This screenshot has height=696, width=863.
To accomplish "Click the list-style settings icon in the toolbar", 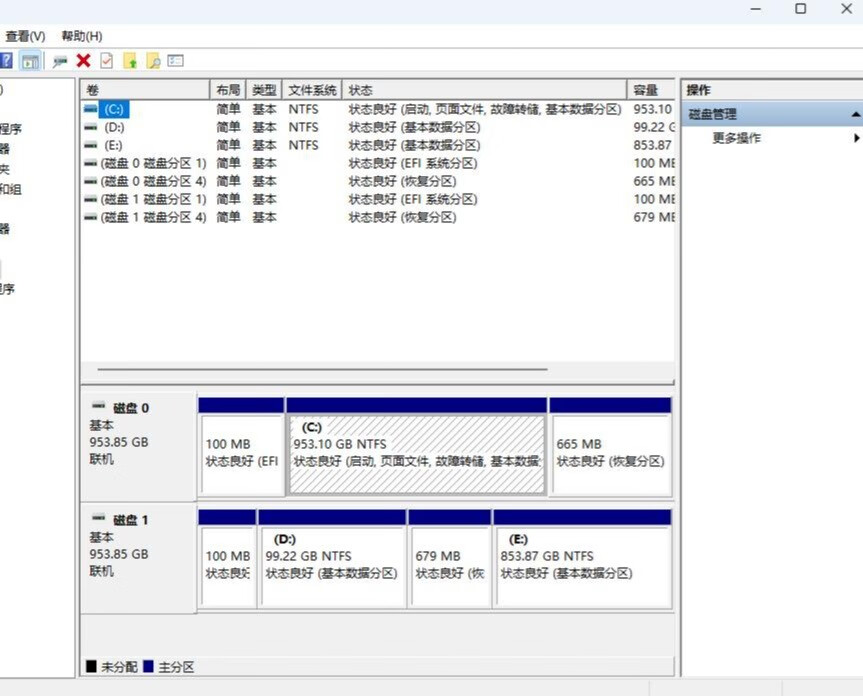I will [x=176, y=61].
